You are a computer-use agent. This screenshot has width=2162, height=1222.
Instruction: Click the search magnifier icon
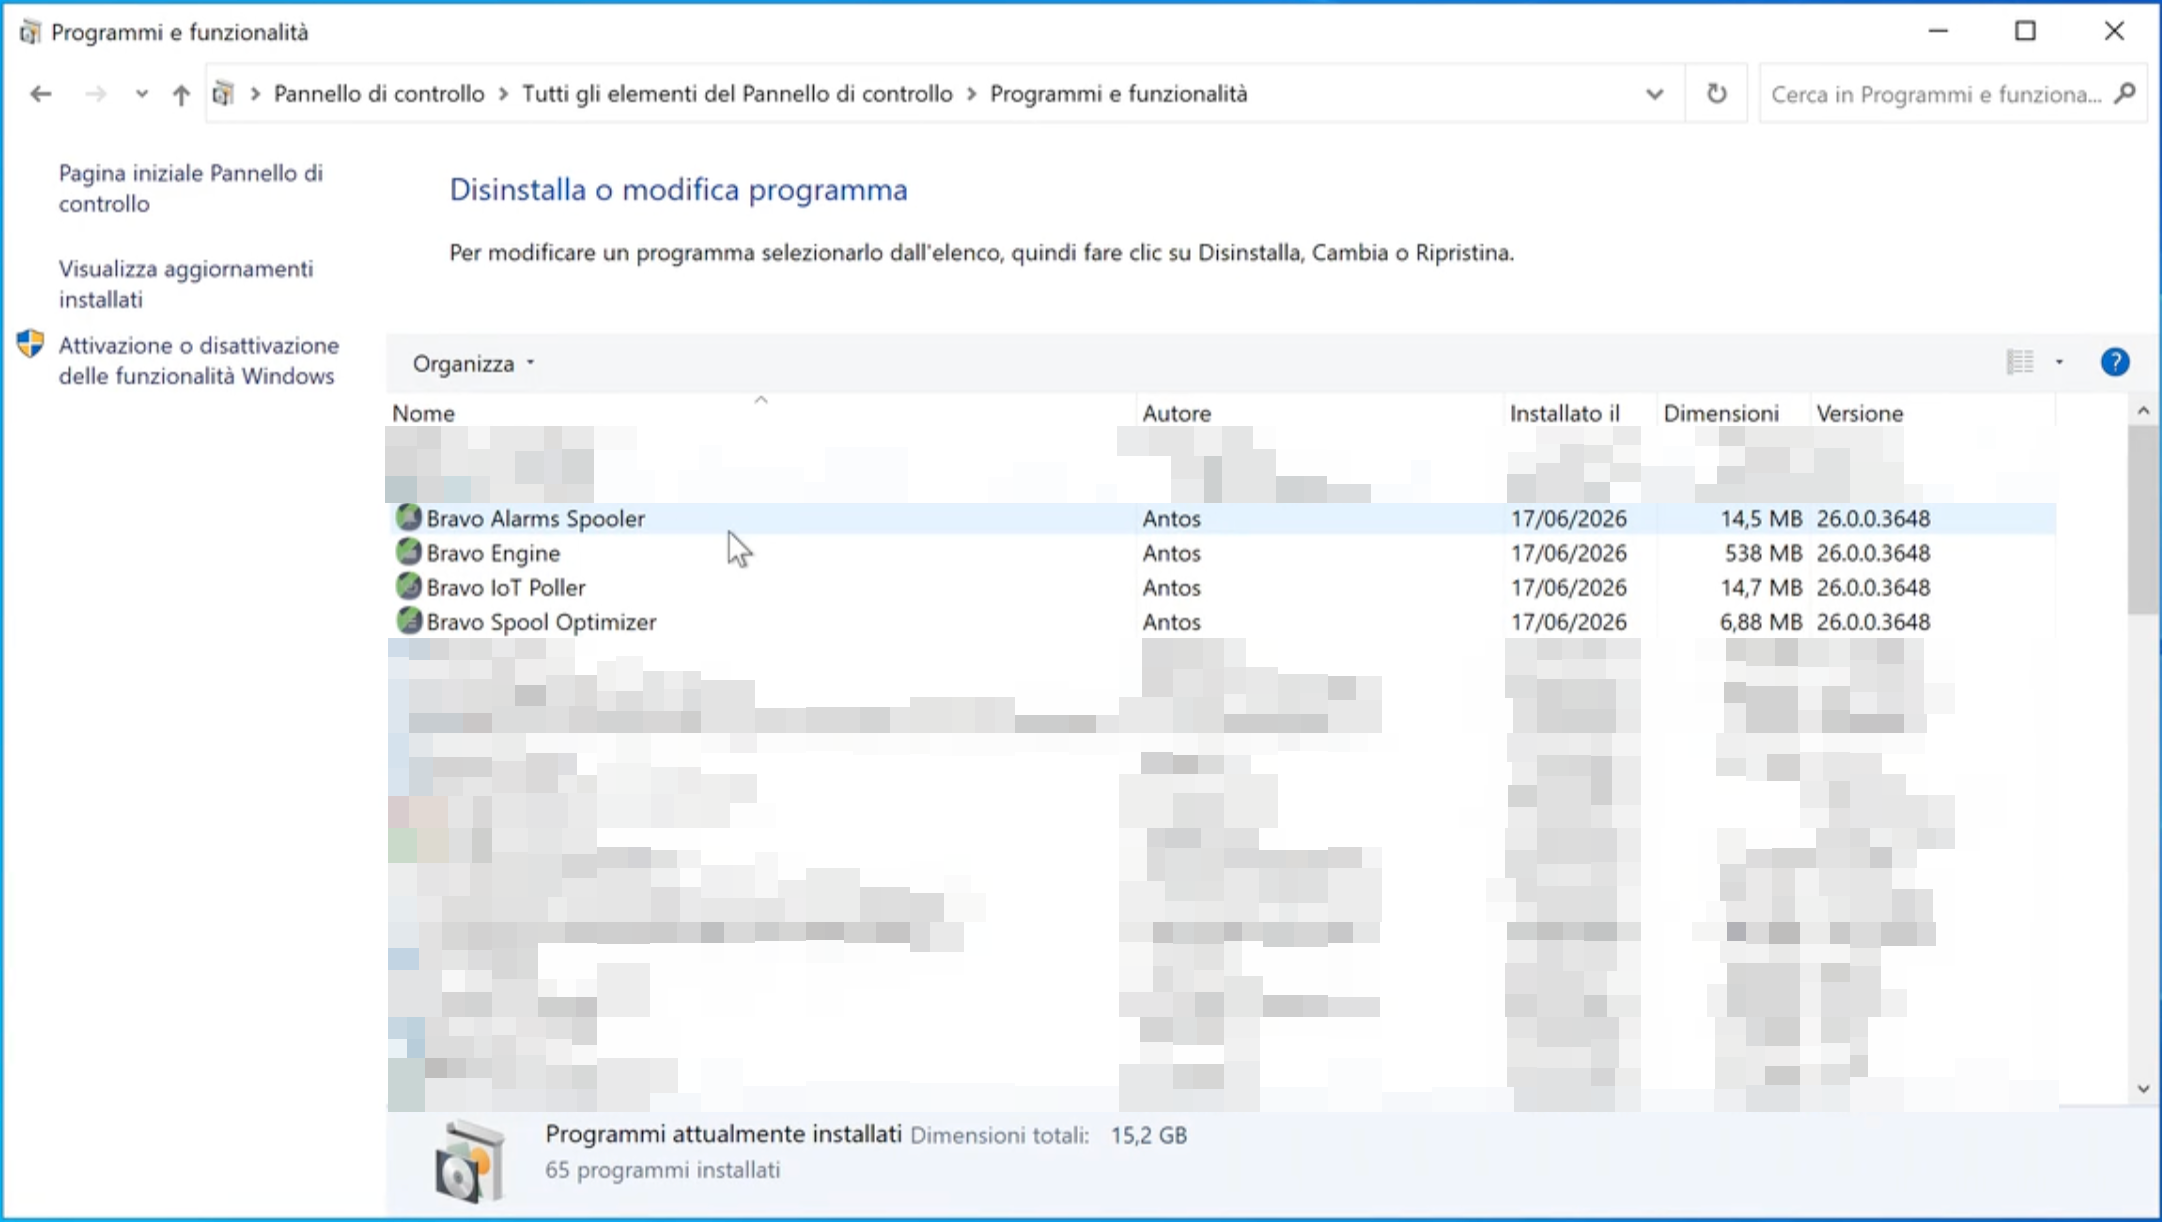click(2125, 94)
